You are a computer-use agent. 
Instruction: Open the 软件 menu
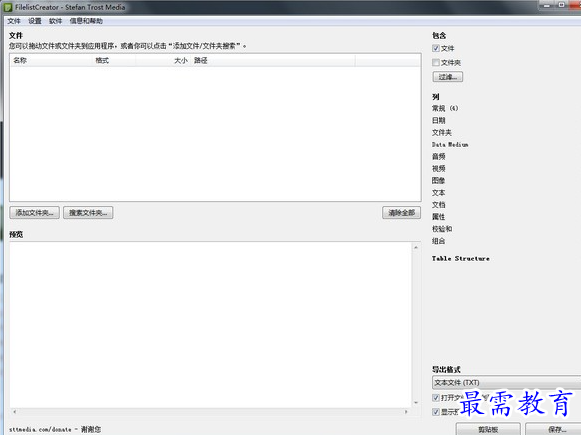point(55,21)
